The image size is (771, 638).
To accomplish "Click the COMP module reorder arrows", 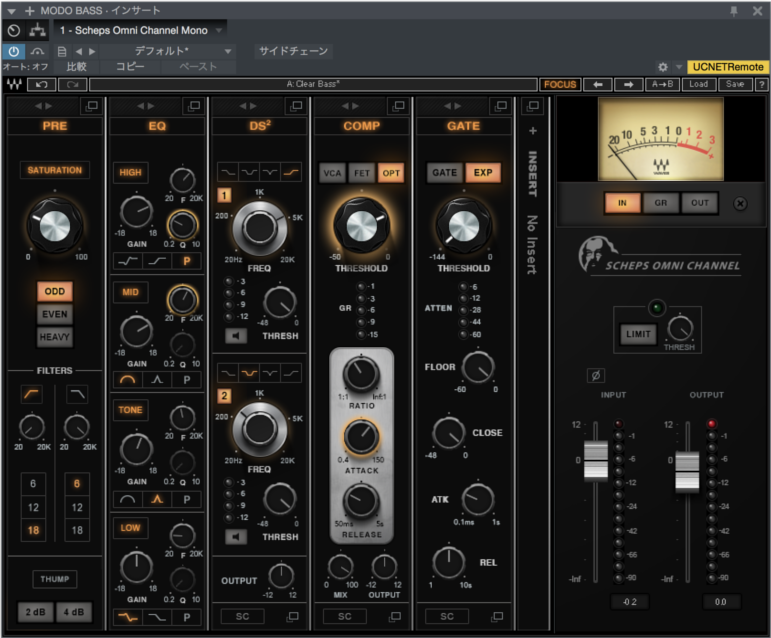I will coord(350,106).
